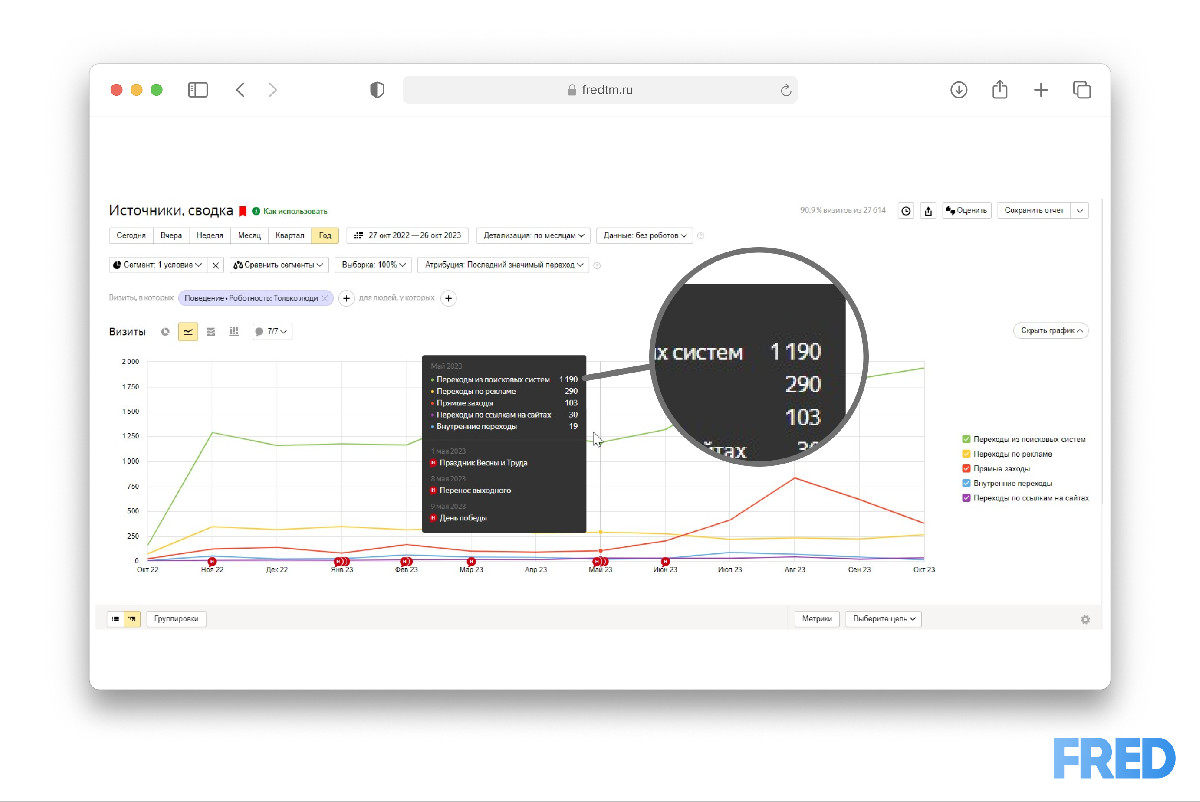1200x802 pixels.
Task: Toggle the Переходы из поисковых систем legend checkbox
Action: (965, 439)
